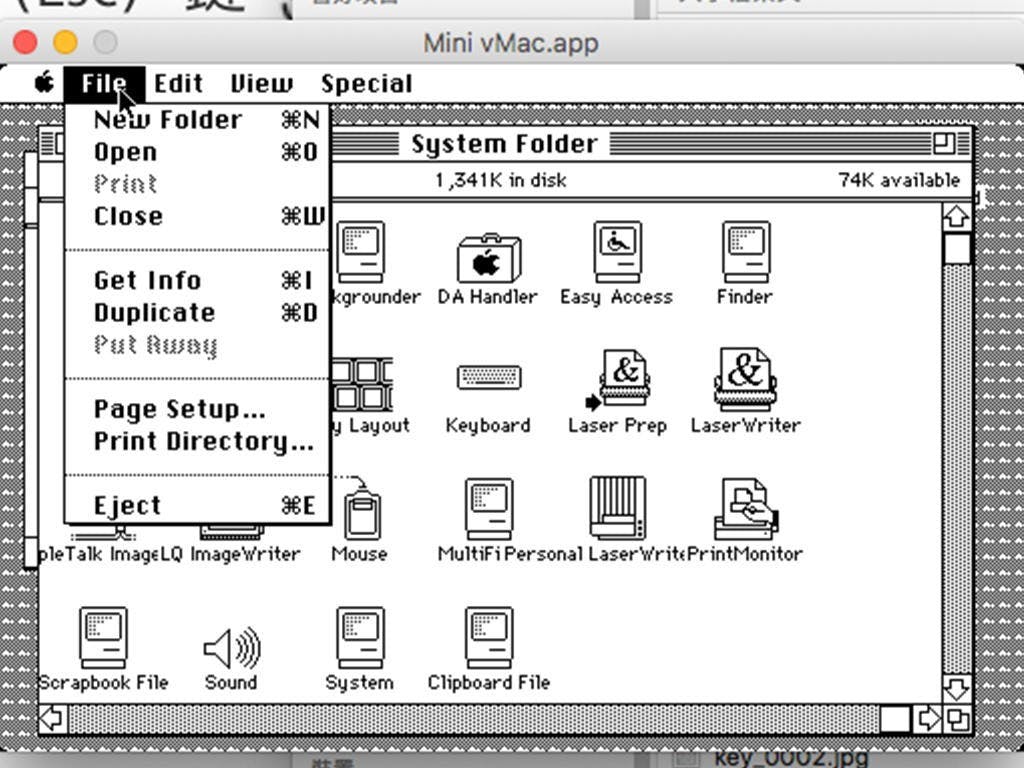Open the Apple menu
Image resolution: width=1024 pixels, height=768 pixels.
coord(44,83)
